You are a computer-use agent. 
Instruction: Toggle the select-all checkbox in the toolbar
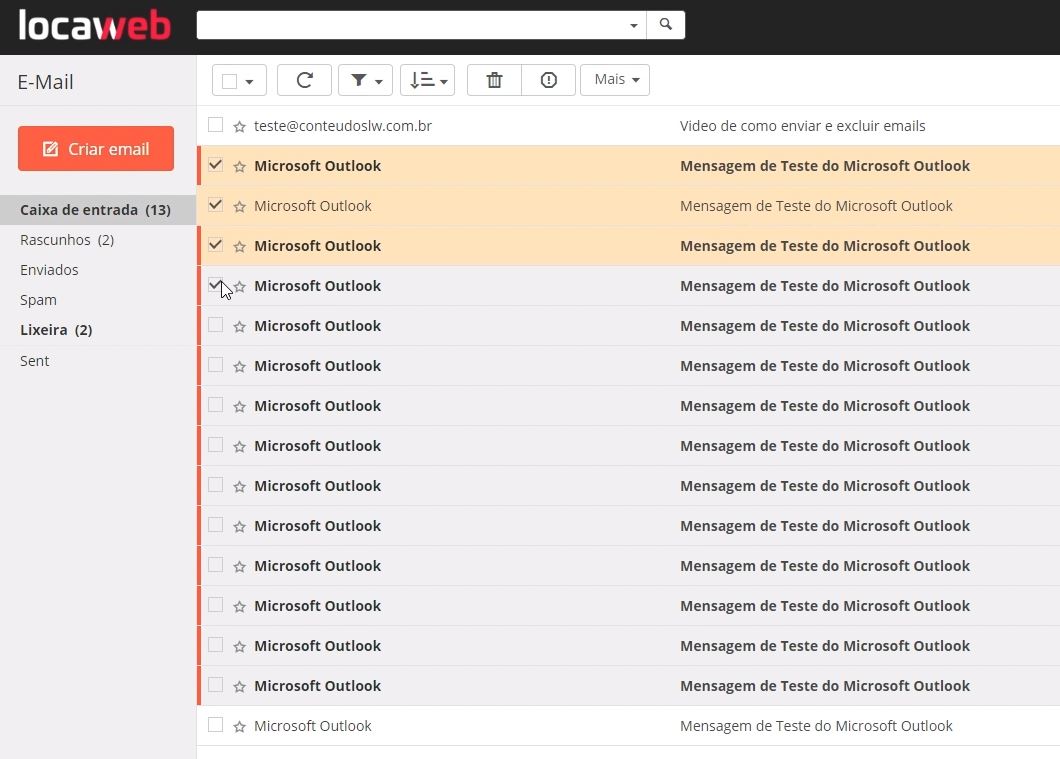(230, 80)
